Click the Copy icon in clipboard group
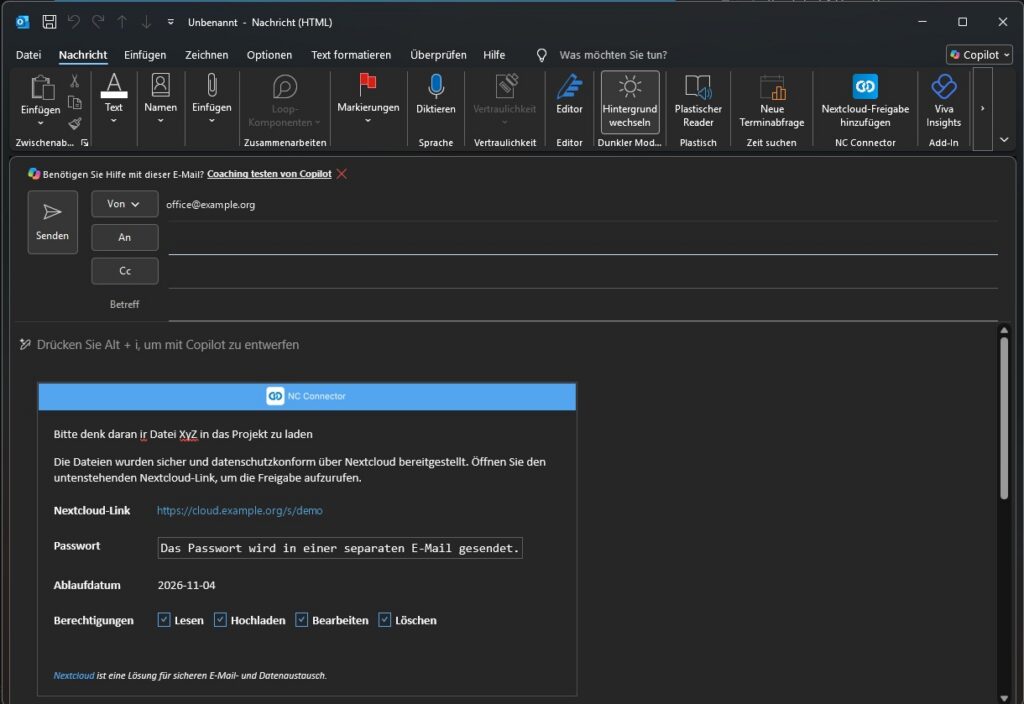Image resolution: width=1024 pixels, height=704 pixels. [74, 102]
